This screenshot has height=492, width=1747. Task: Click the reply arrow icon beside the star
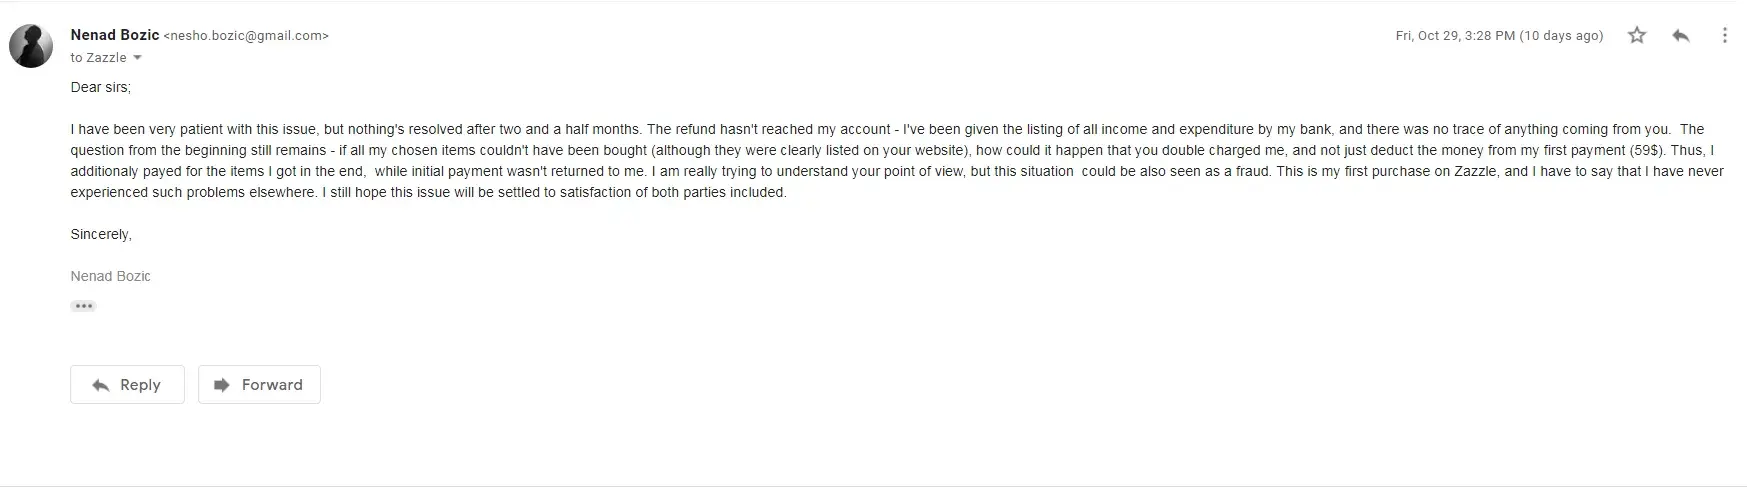pyautogui.click(x=1681, y=36)
